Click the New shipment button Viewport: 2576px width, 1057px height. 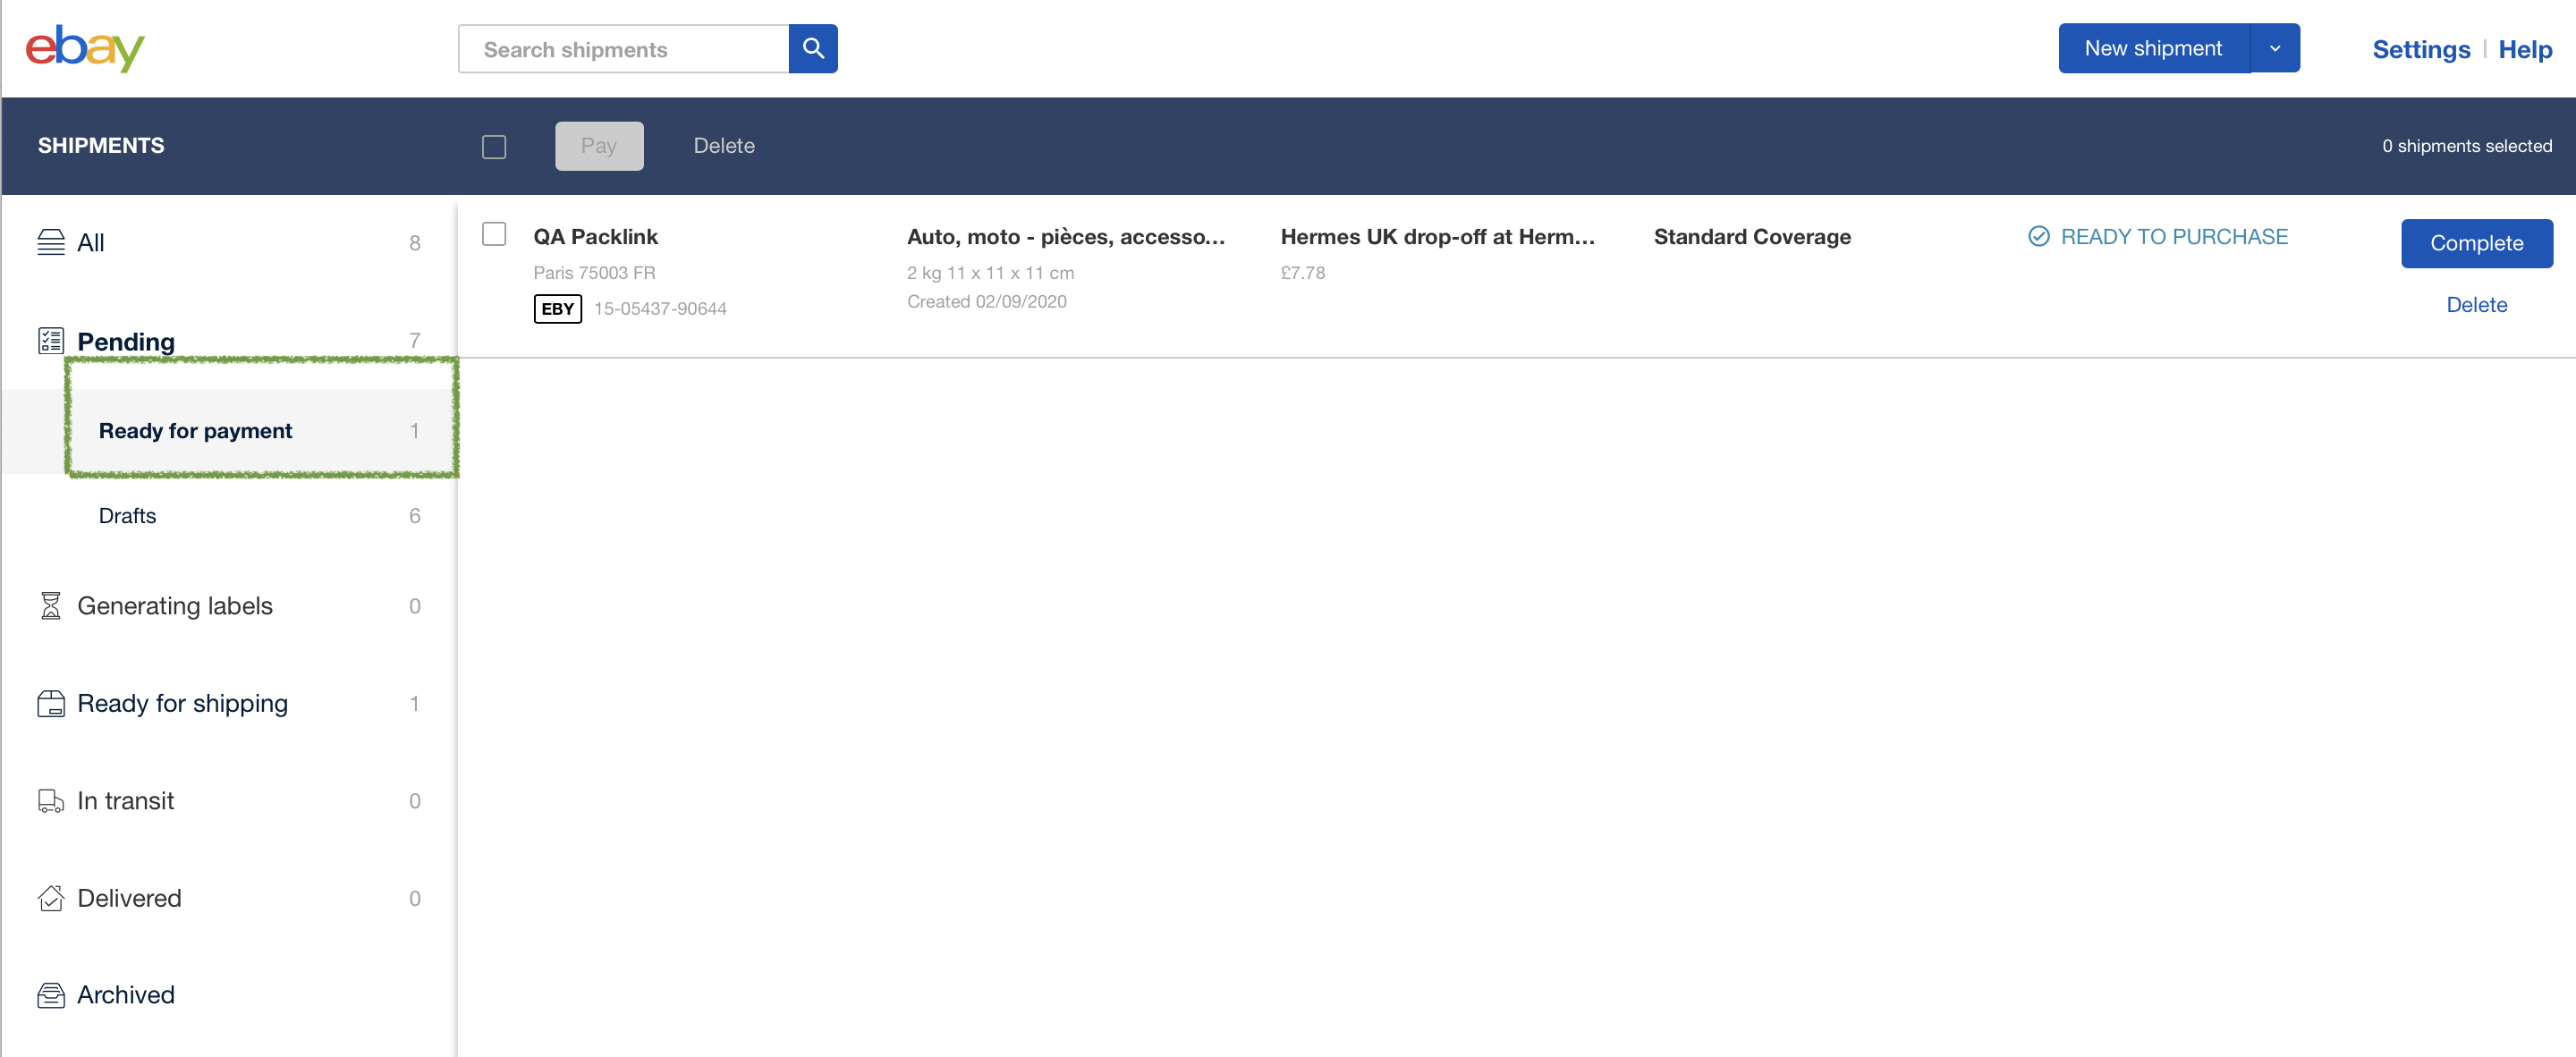[2154, 48]
